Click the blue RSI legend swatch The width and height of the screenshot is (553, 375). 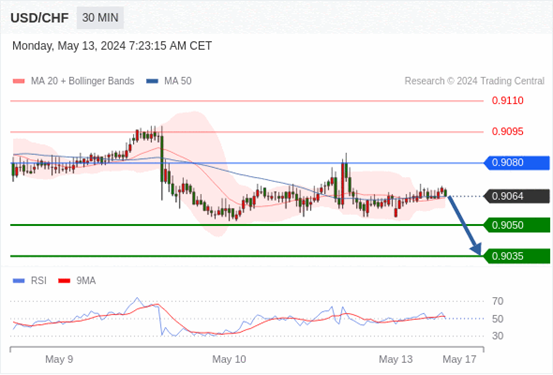click(19, 281)
